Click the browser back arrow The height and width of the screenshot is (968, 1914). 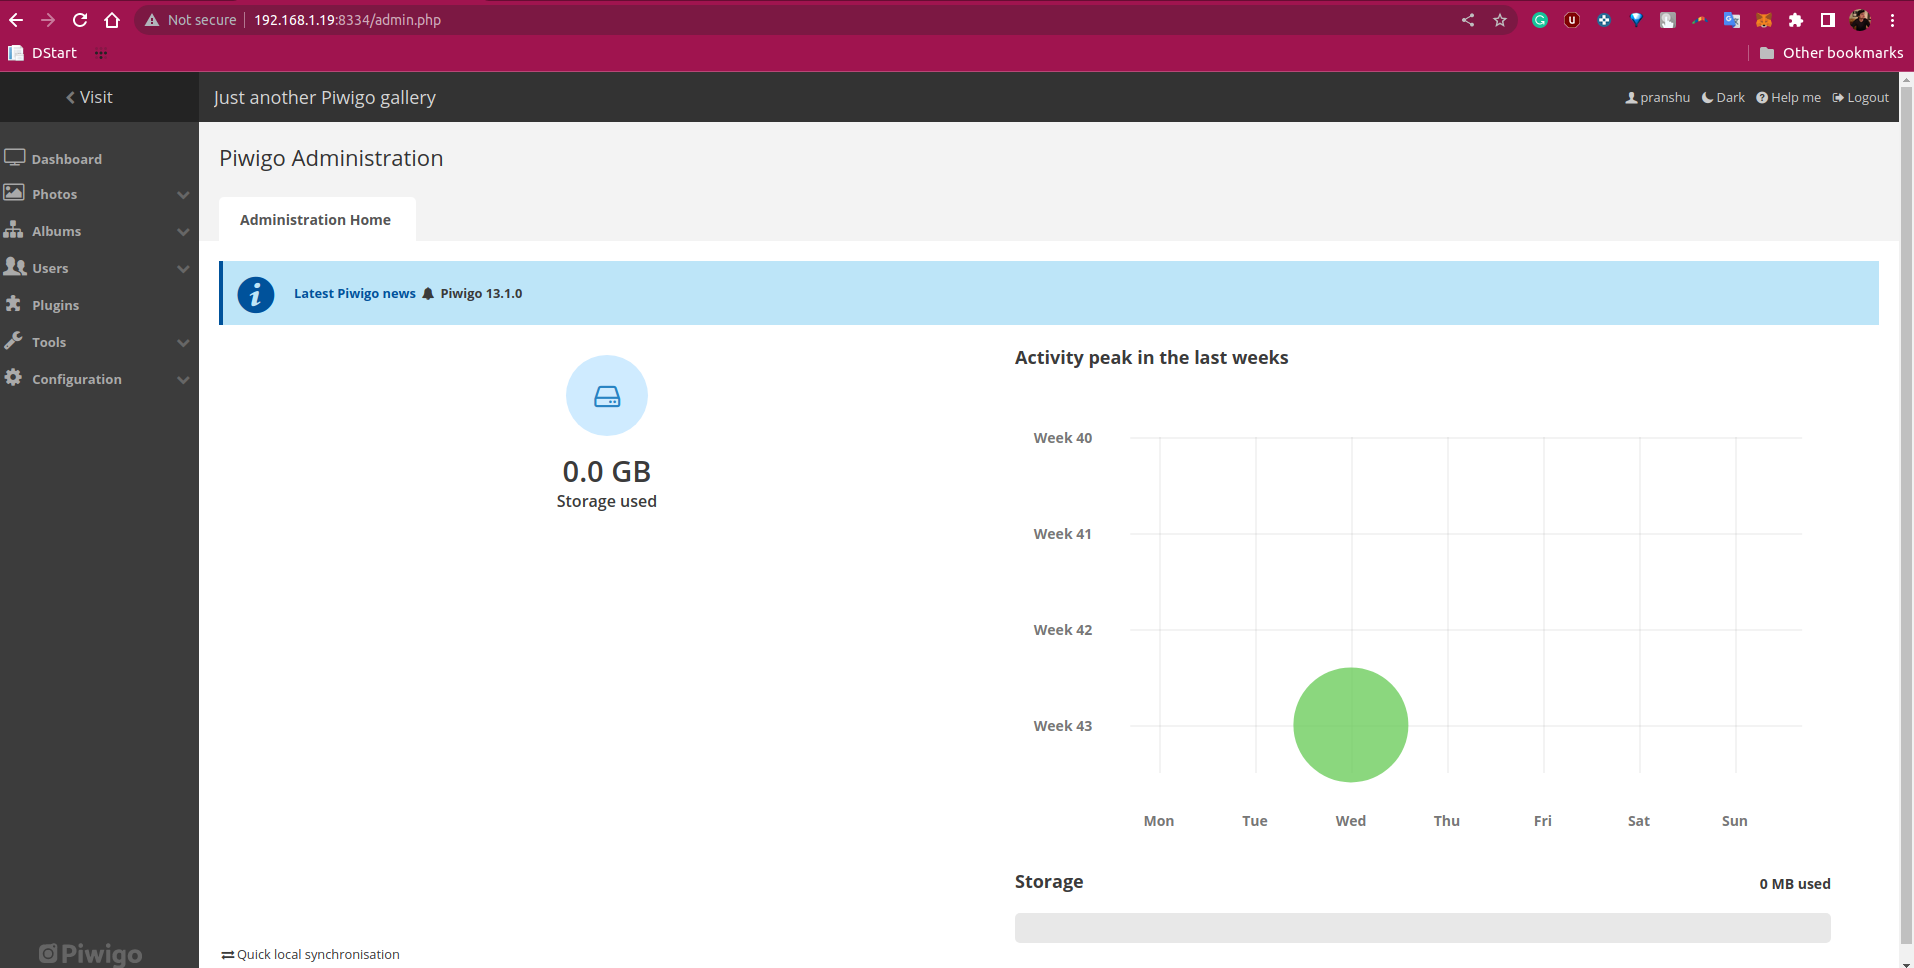pos(16,20)
